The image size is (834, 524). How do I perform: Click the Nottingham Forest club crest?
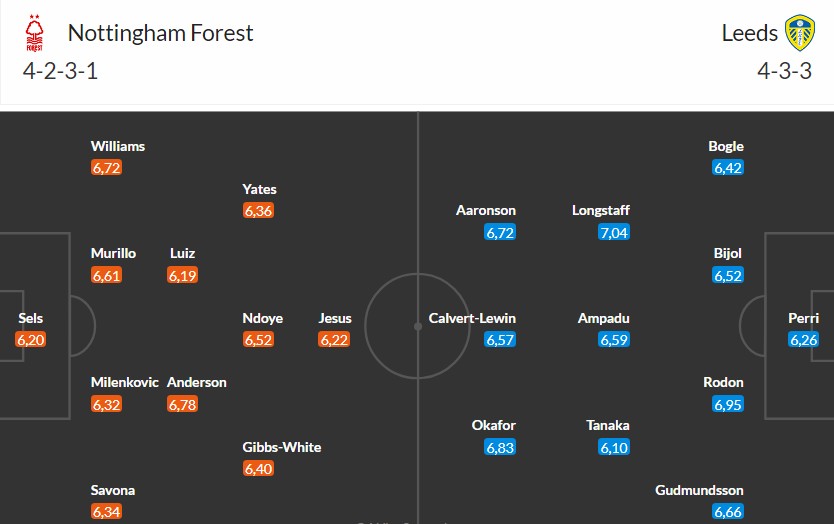coord(35,34)
